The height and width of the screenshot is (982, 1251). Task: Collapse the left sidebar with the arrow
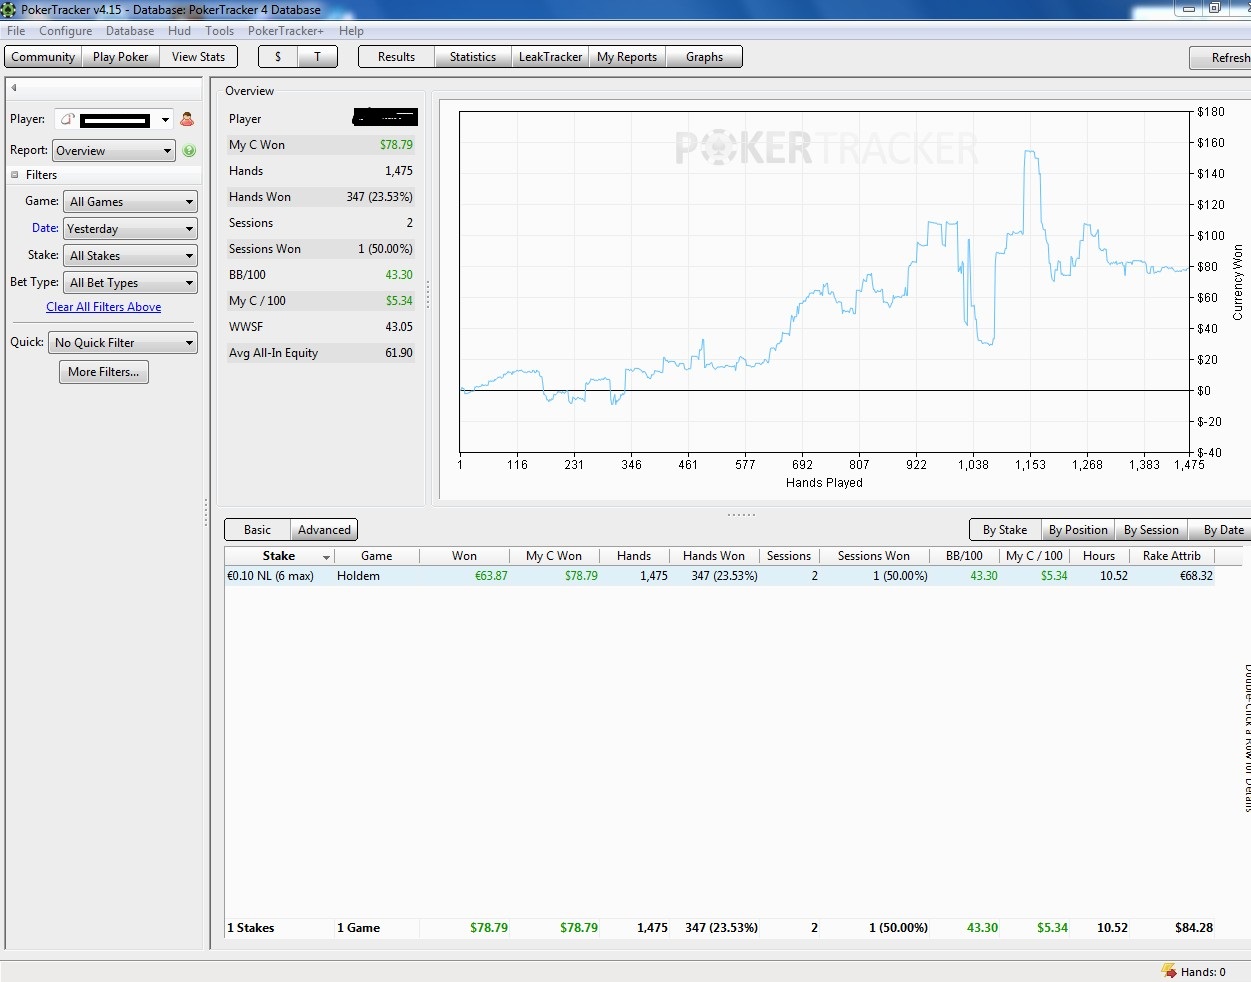click(14, 88)
